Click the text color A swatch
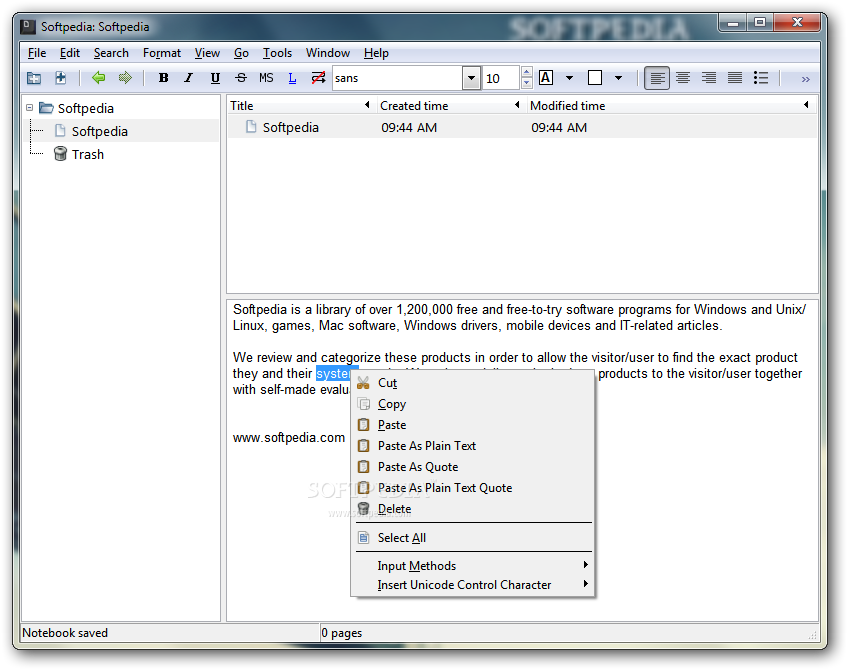Screen dimensions: 848x670 click(x=546, y=78)
